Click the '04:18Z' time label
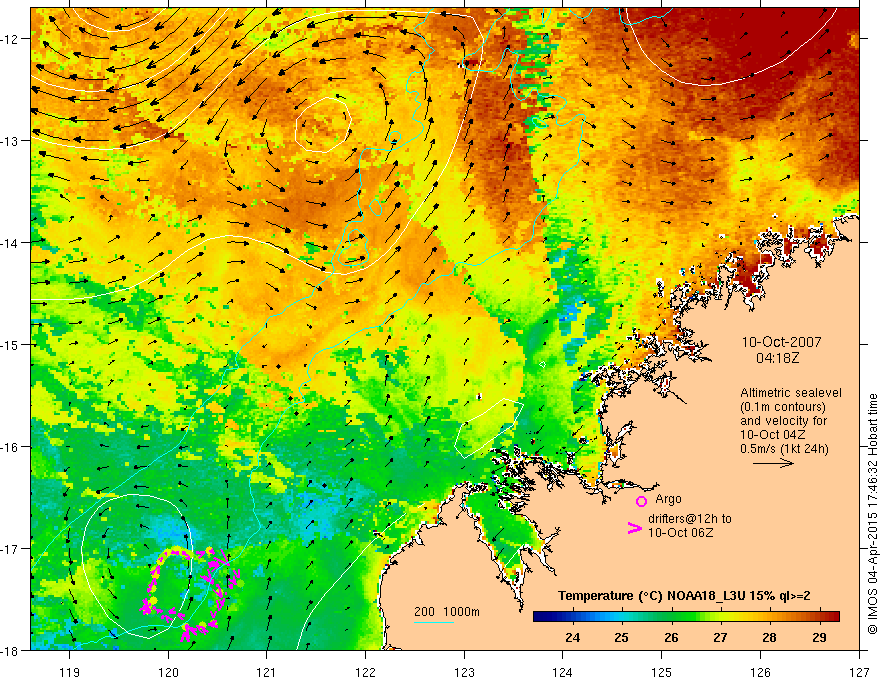This screenshot has width=880, height=680. pos(777,358)
